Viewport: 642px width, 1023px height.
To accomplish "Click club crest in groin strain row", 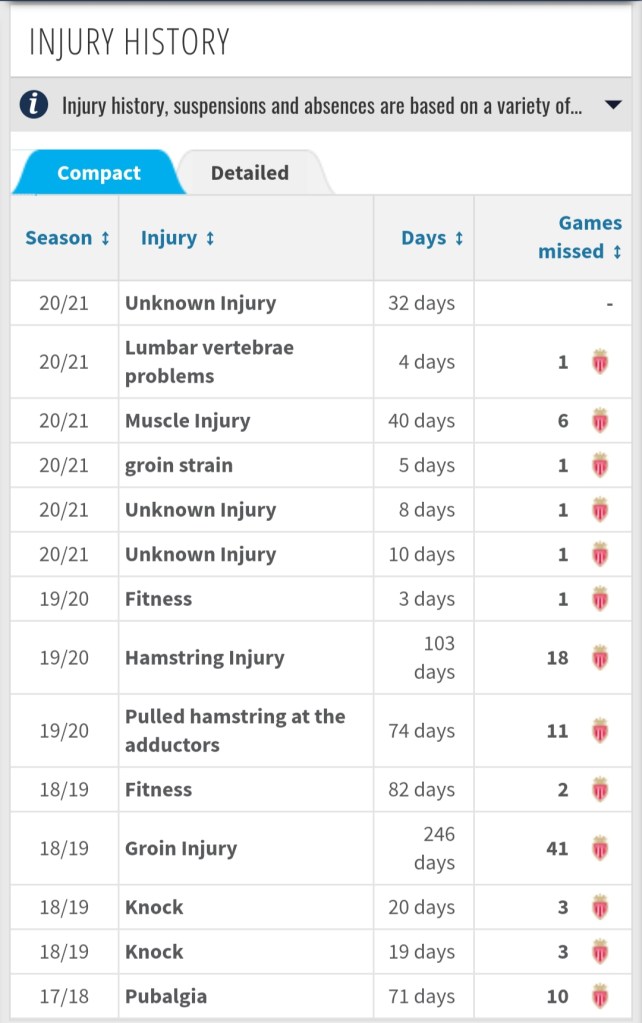I will coord(600,465).
